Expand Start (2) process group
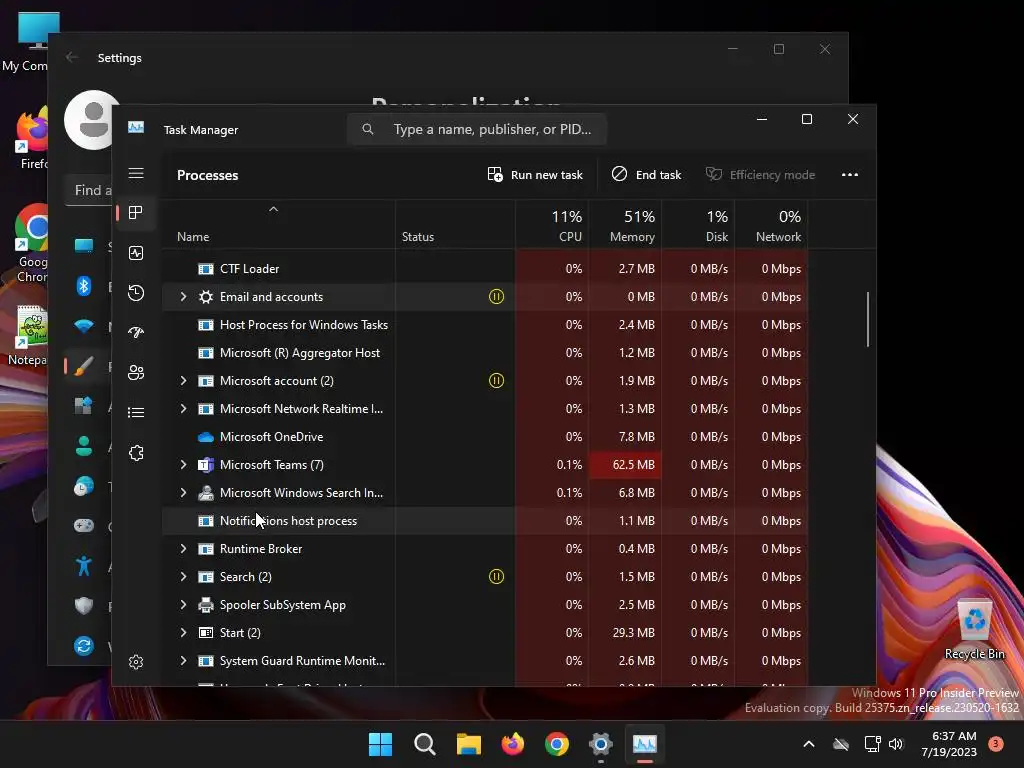Viewport: 1024px width, 768px height. [184, 632]
